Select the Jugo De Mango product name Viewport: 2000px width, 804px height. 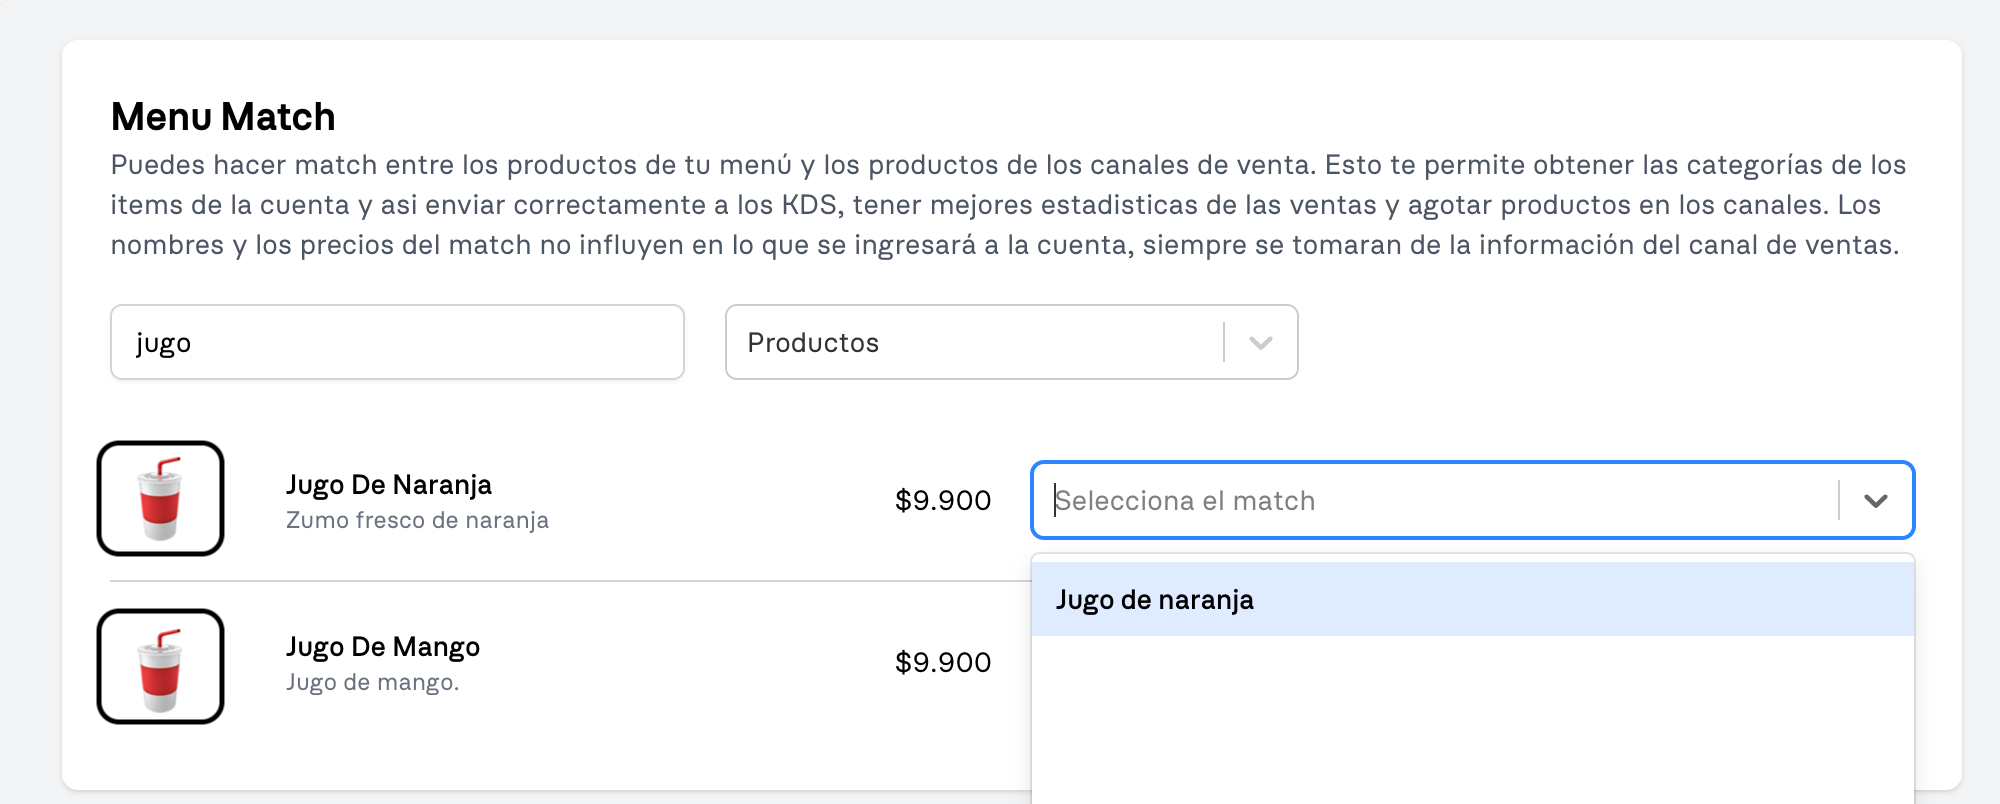[x=383, y=647]
